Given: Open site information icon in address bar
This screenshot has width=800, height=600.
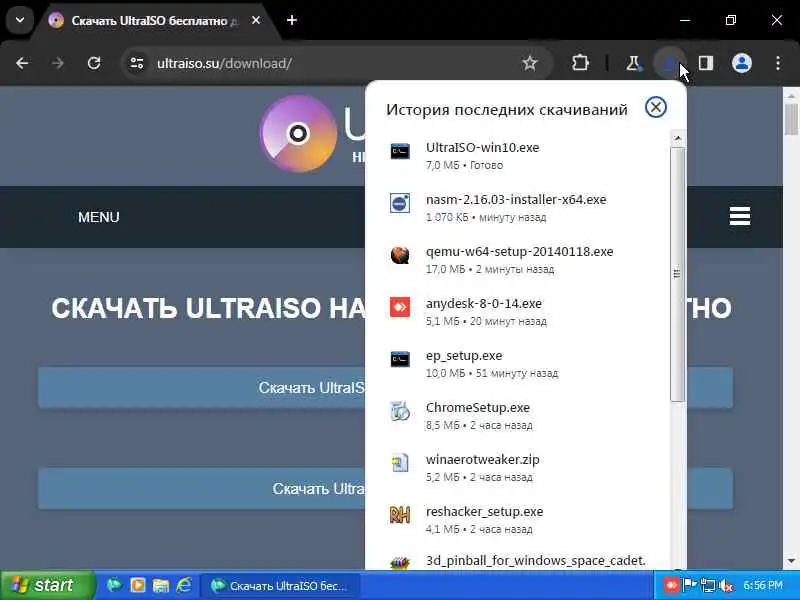Looking at the screenshot, I should [x=137, y=63].
